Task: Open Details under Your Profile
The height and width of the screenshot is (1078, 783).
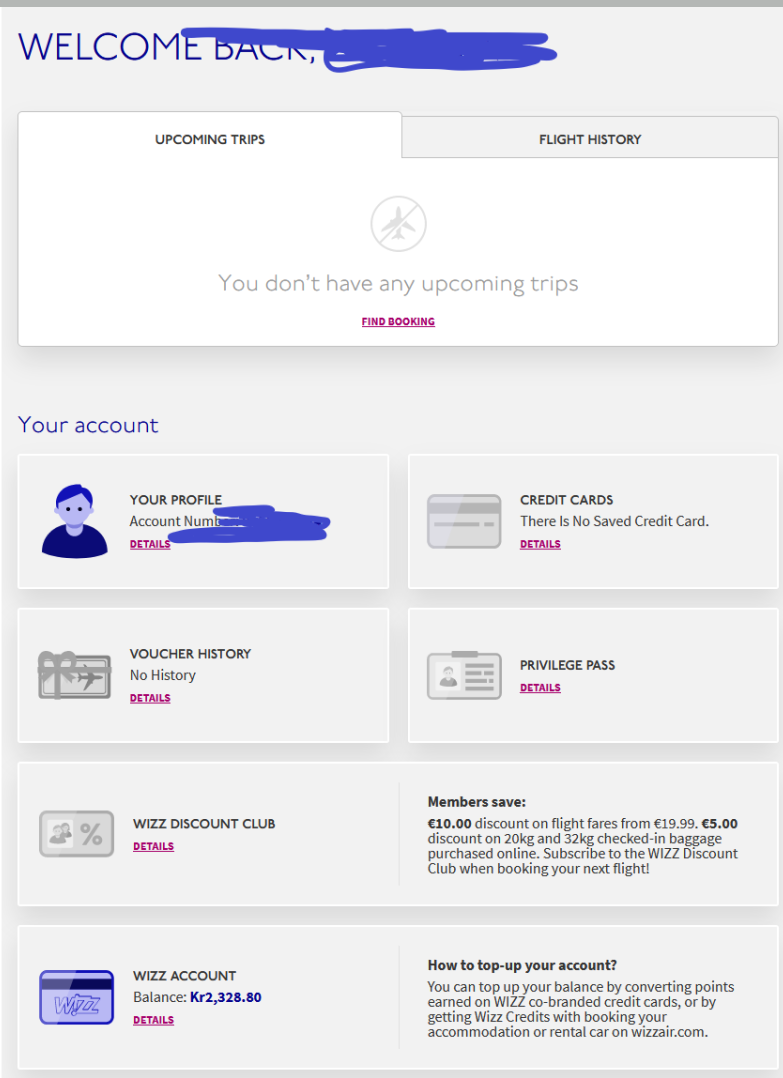Action: coord(150,544)
